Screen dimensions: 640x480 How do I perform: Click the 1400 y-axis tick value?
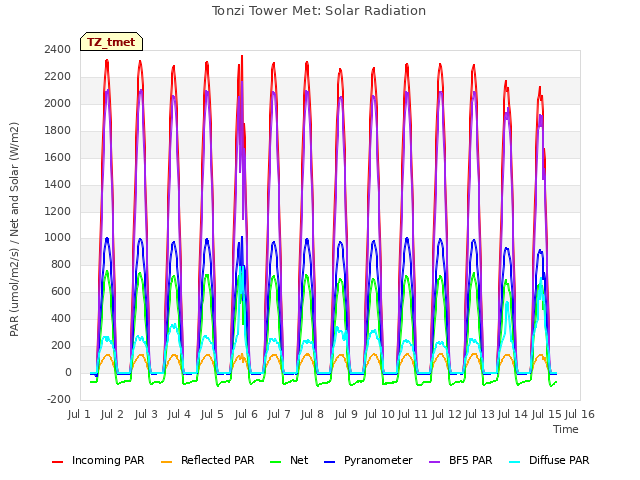click(x=58, y=184)
